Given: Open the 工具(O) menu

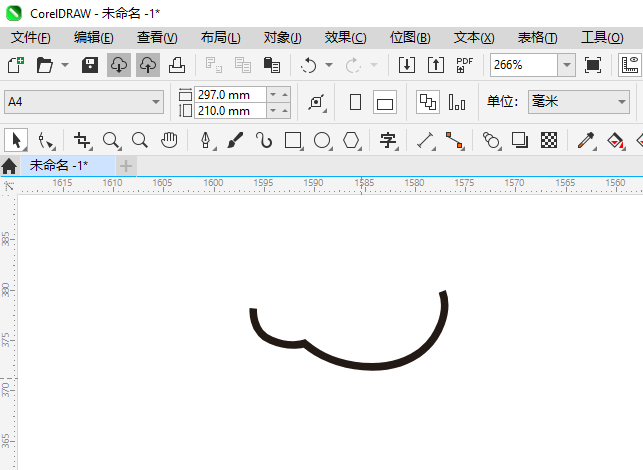Looking at the screenshot, I should [x=602, y=38].
